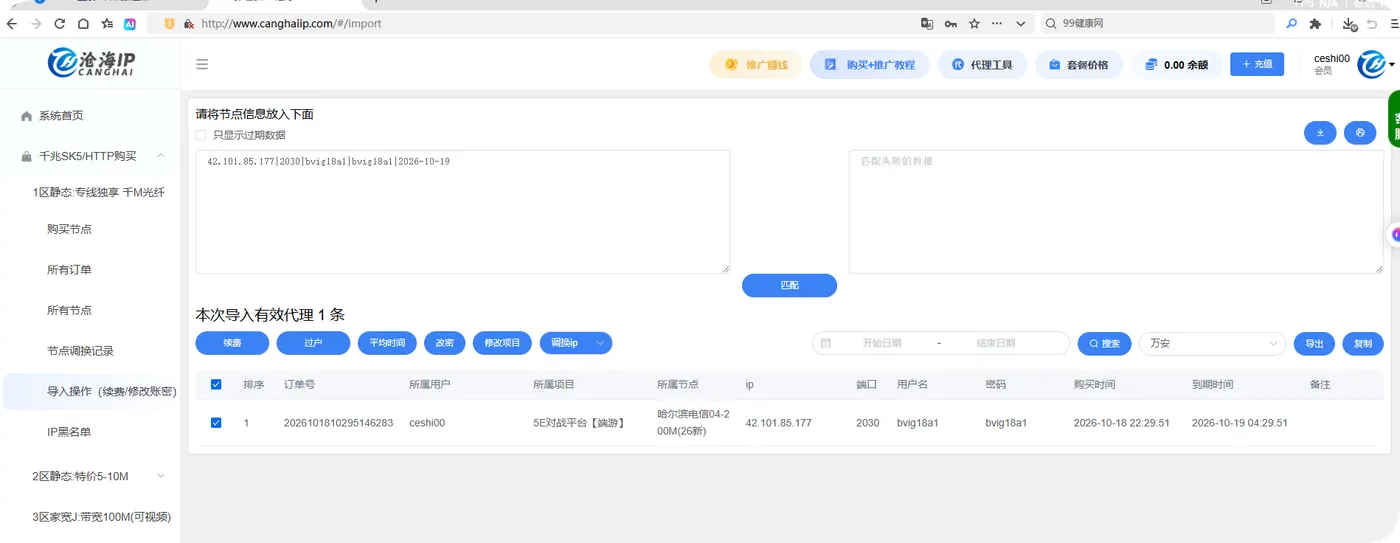Viewport: 1400px width, 543px height.
Task: Open the 套餐价格 button
Action: (1078, 64)
